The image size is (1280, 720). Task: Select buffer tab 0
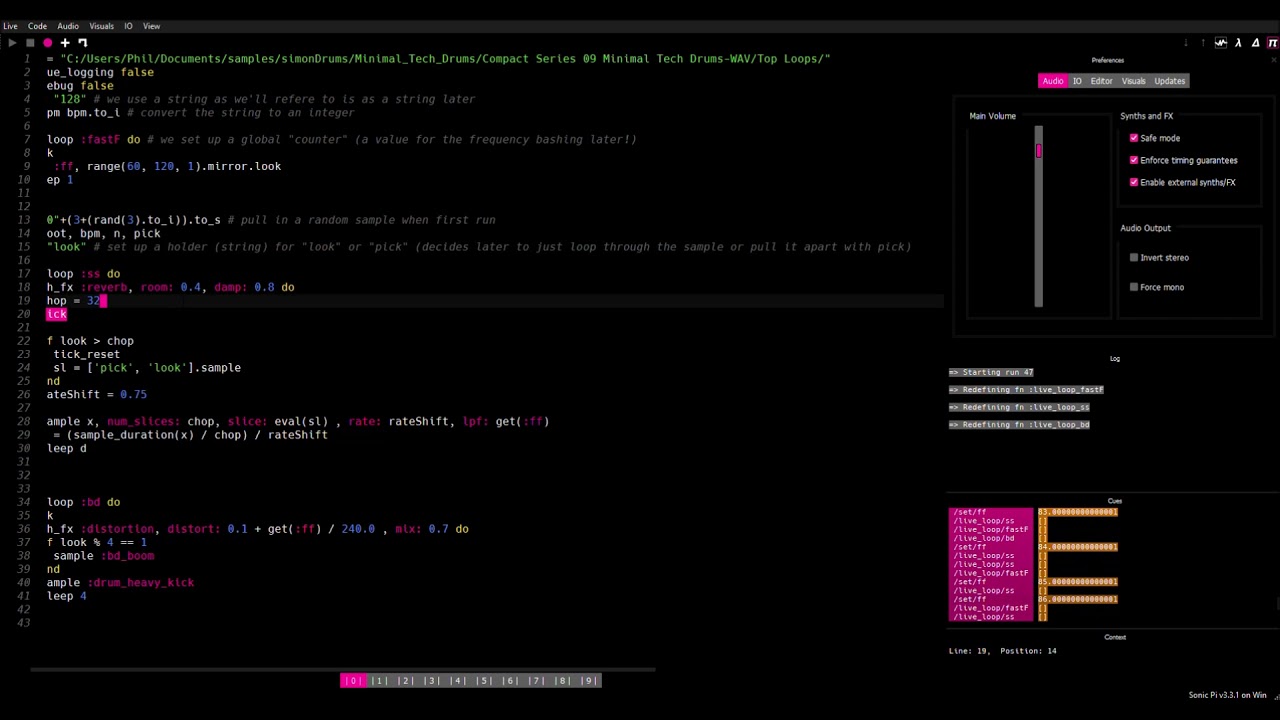pos(353,681)
